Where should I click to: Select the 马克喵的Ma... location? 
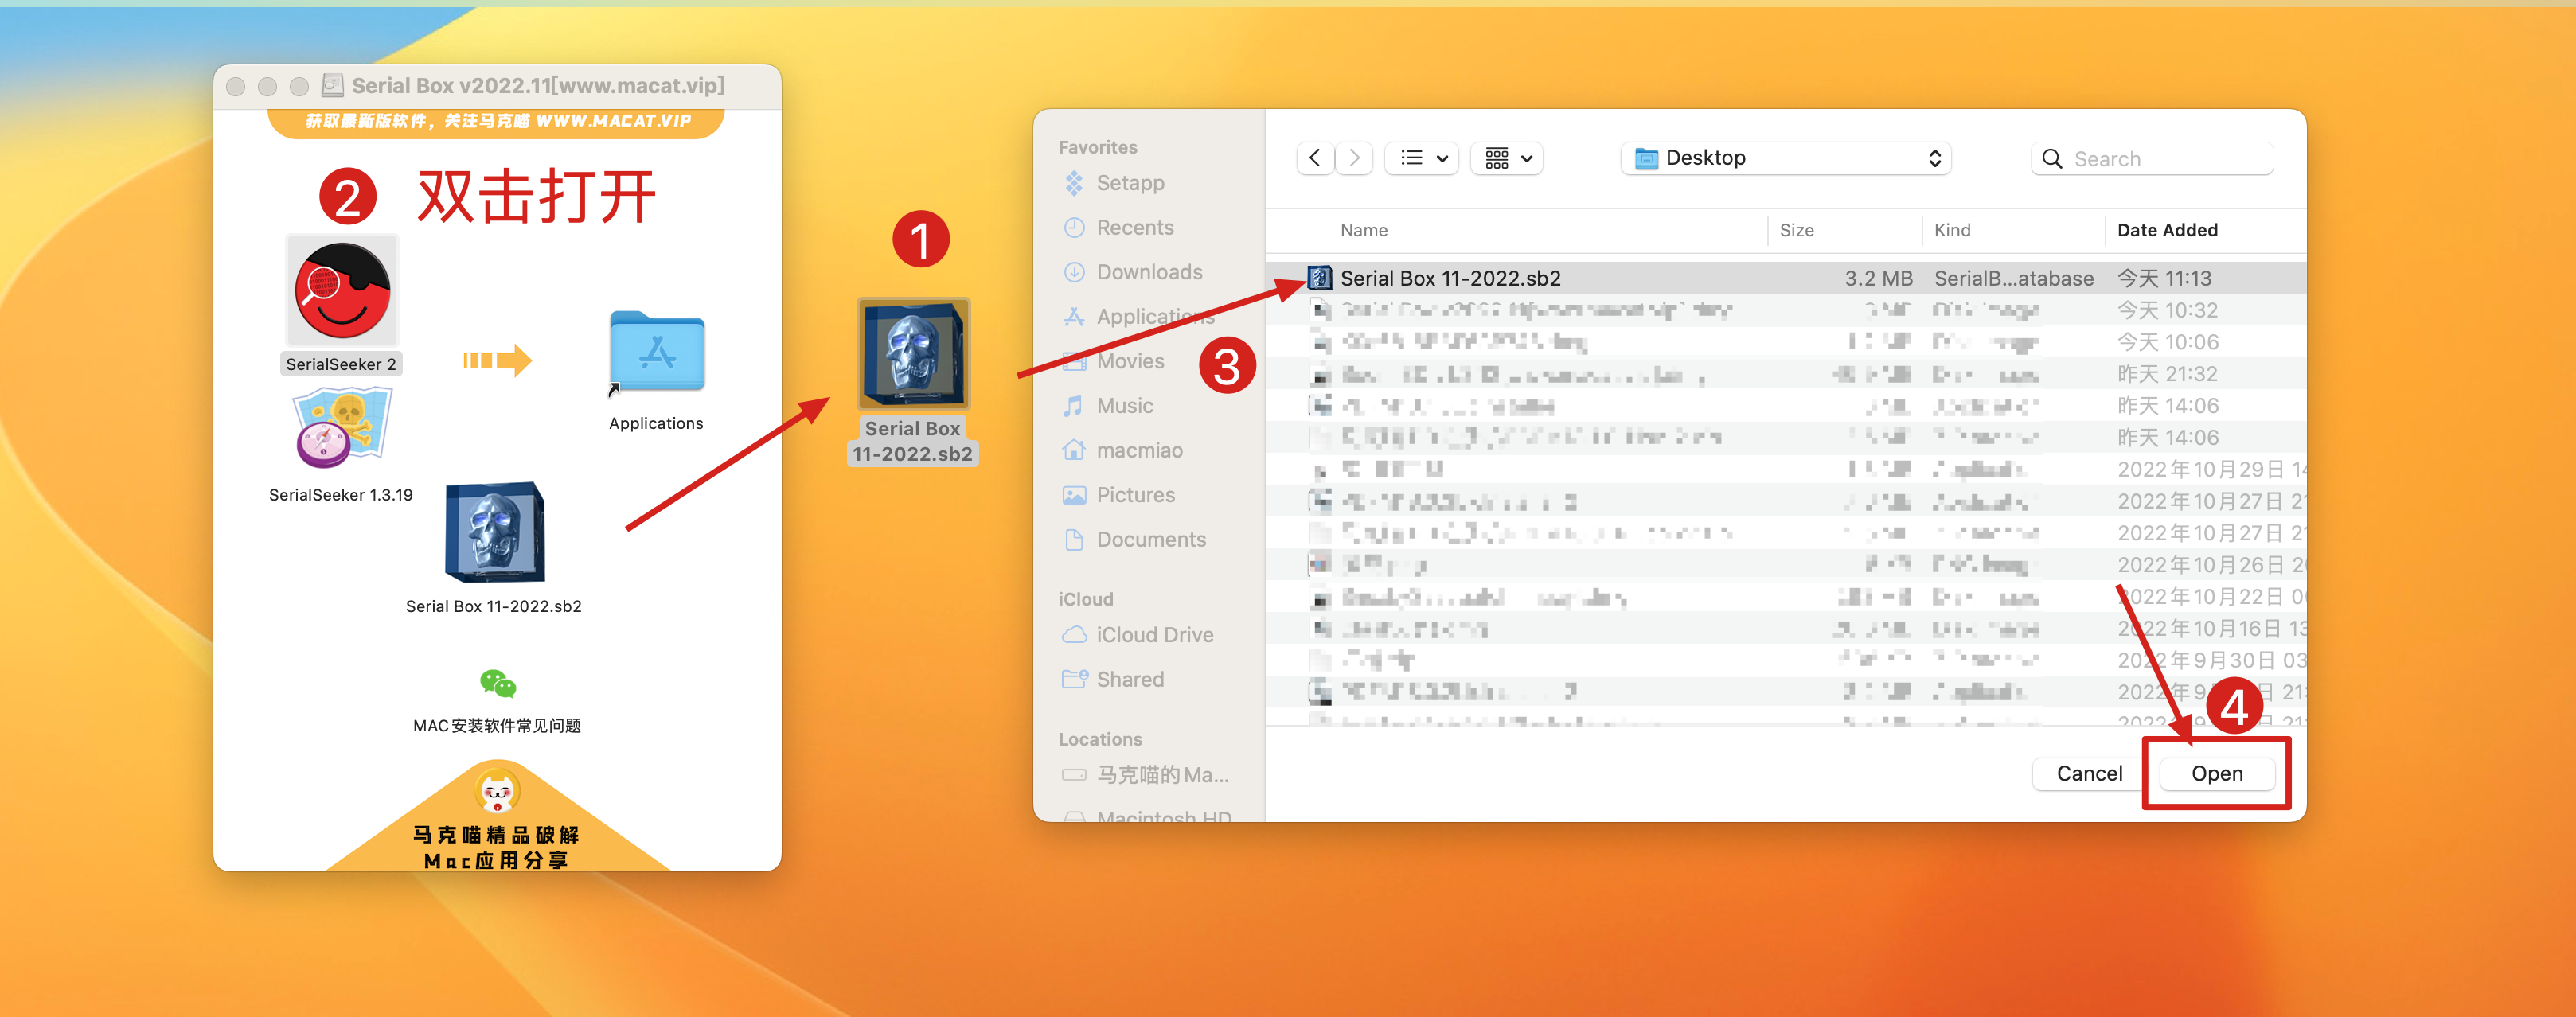[1162, 775]
